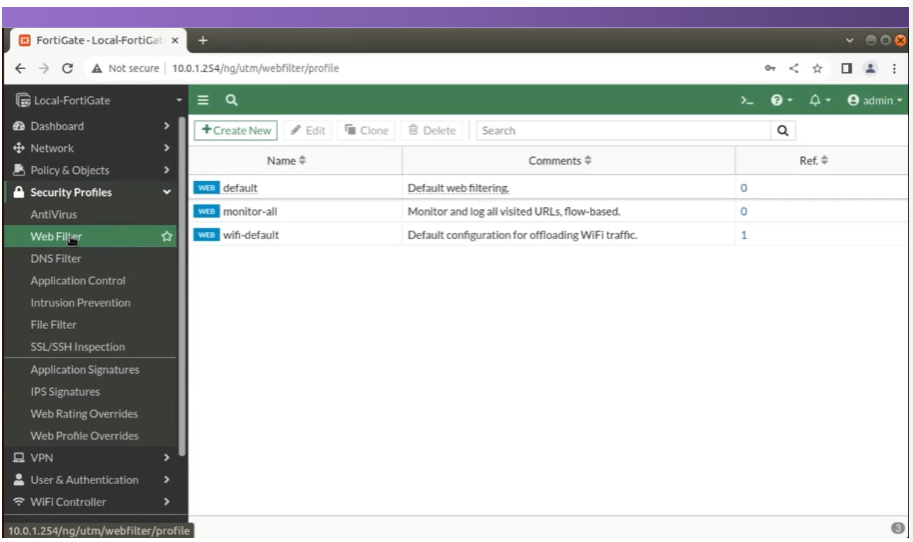Open the reference count 1 of wifi-default
Image resolution: width=913 pixels, height=542 pixels.
tap(744, 235)
